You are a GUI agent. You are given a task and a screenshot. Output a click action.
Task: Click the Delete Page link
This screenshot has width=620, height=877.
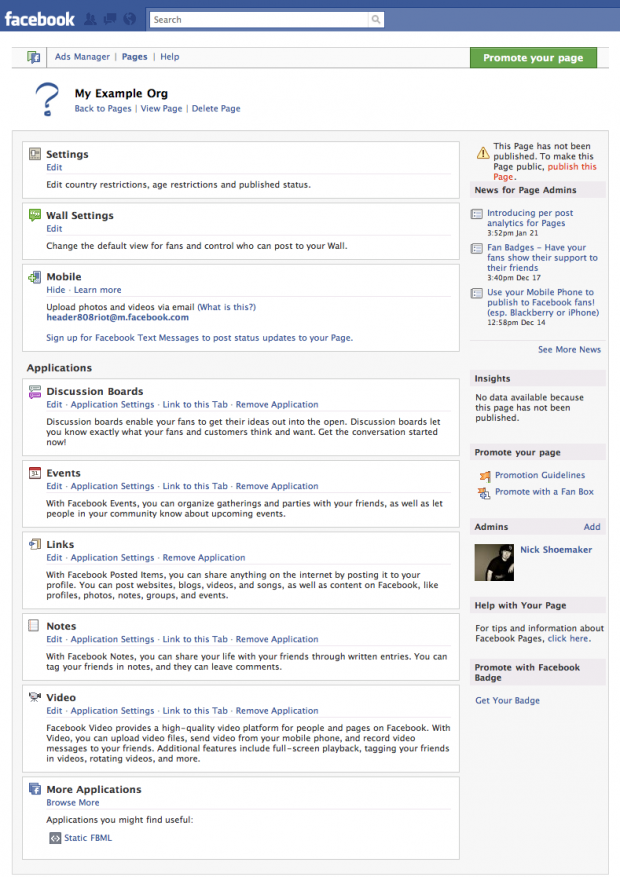point(216,109)
